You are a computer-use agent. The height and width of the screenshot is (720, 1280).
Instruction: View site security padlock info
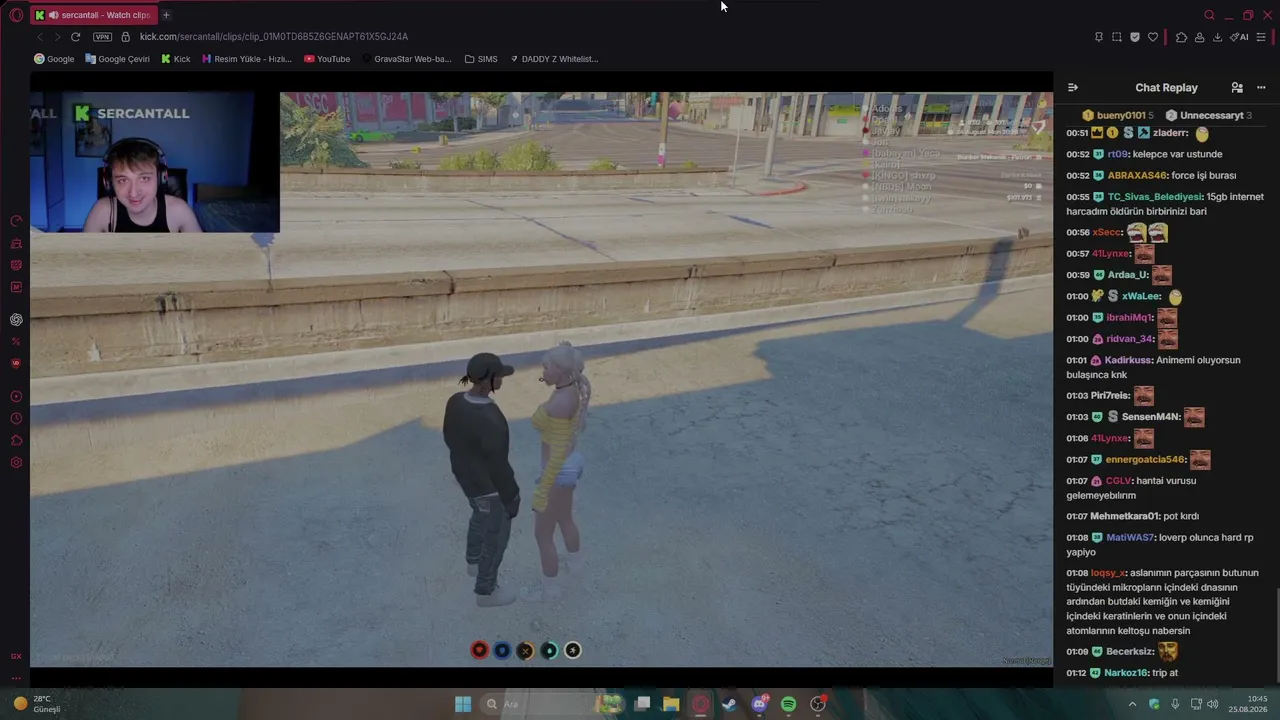click(125, 37)
